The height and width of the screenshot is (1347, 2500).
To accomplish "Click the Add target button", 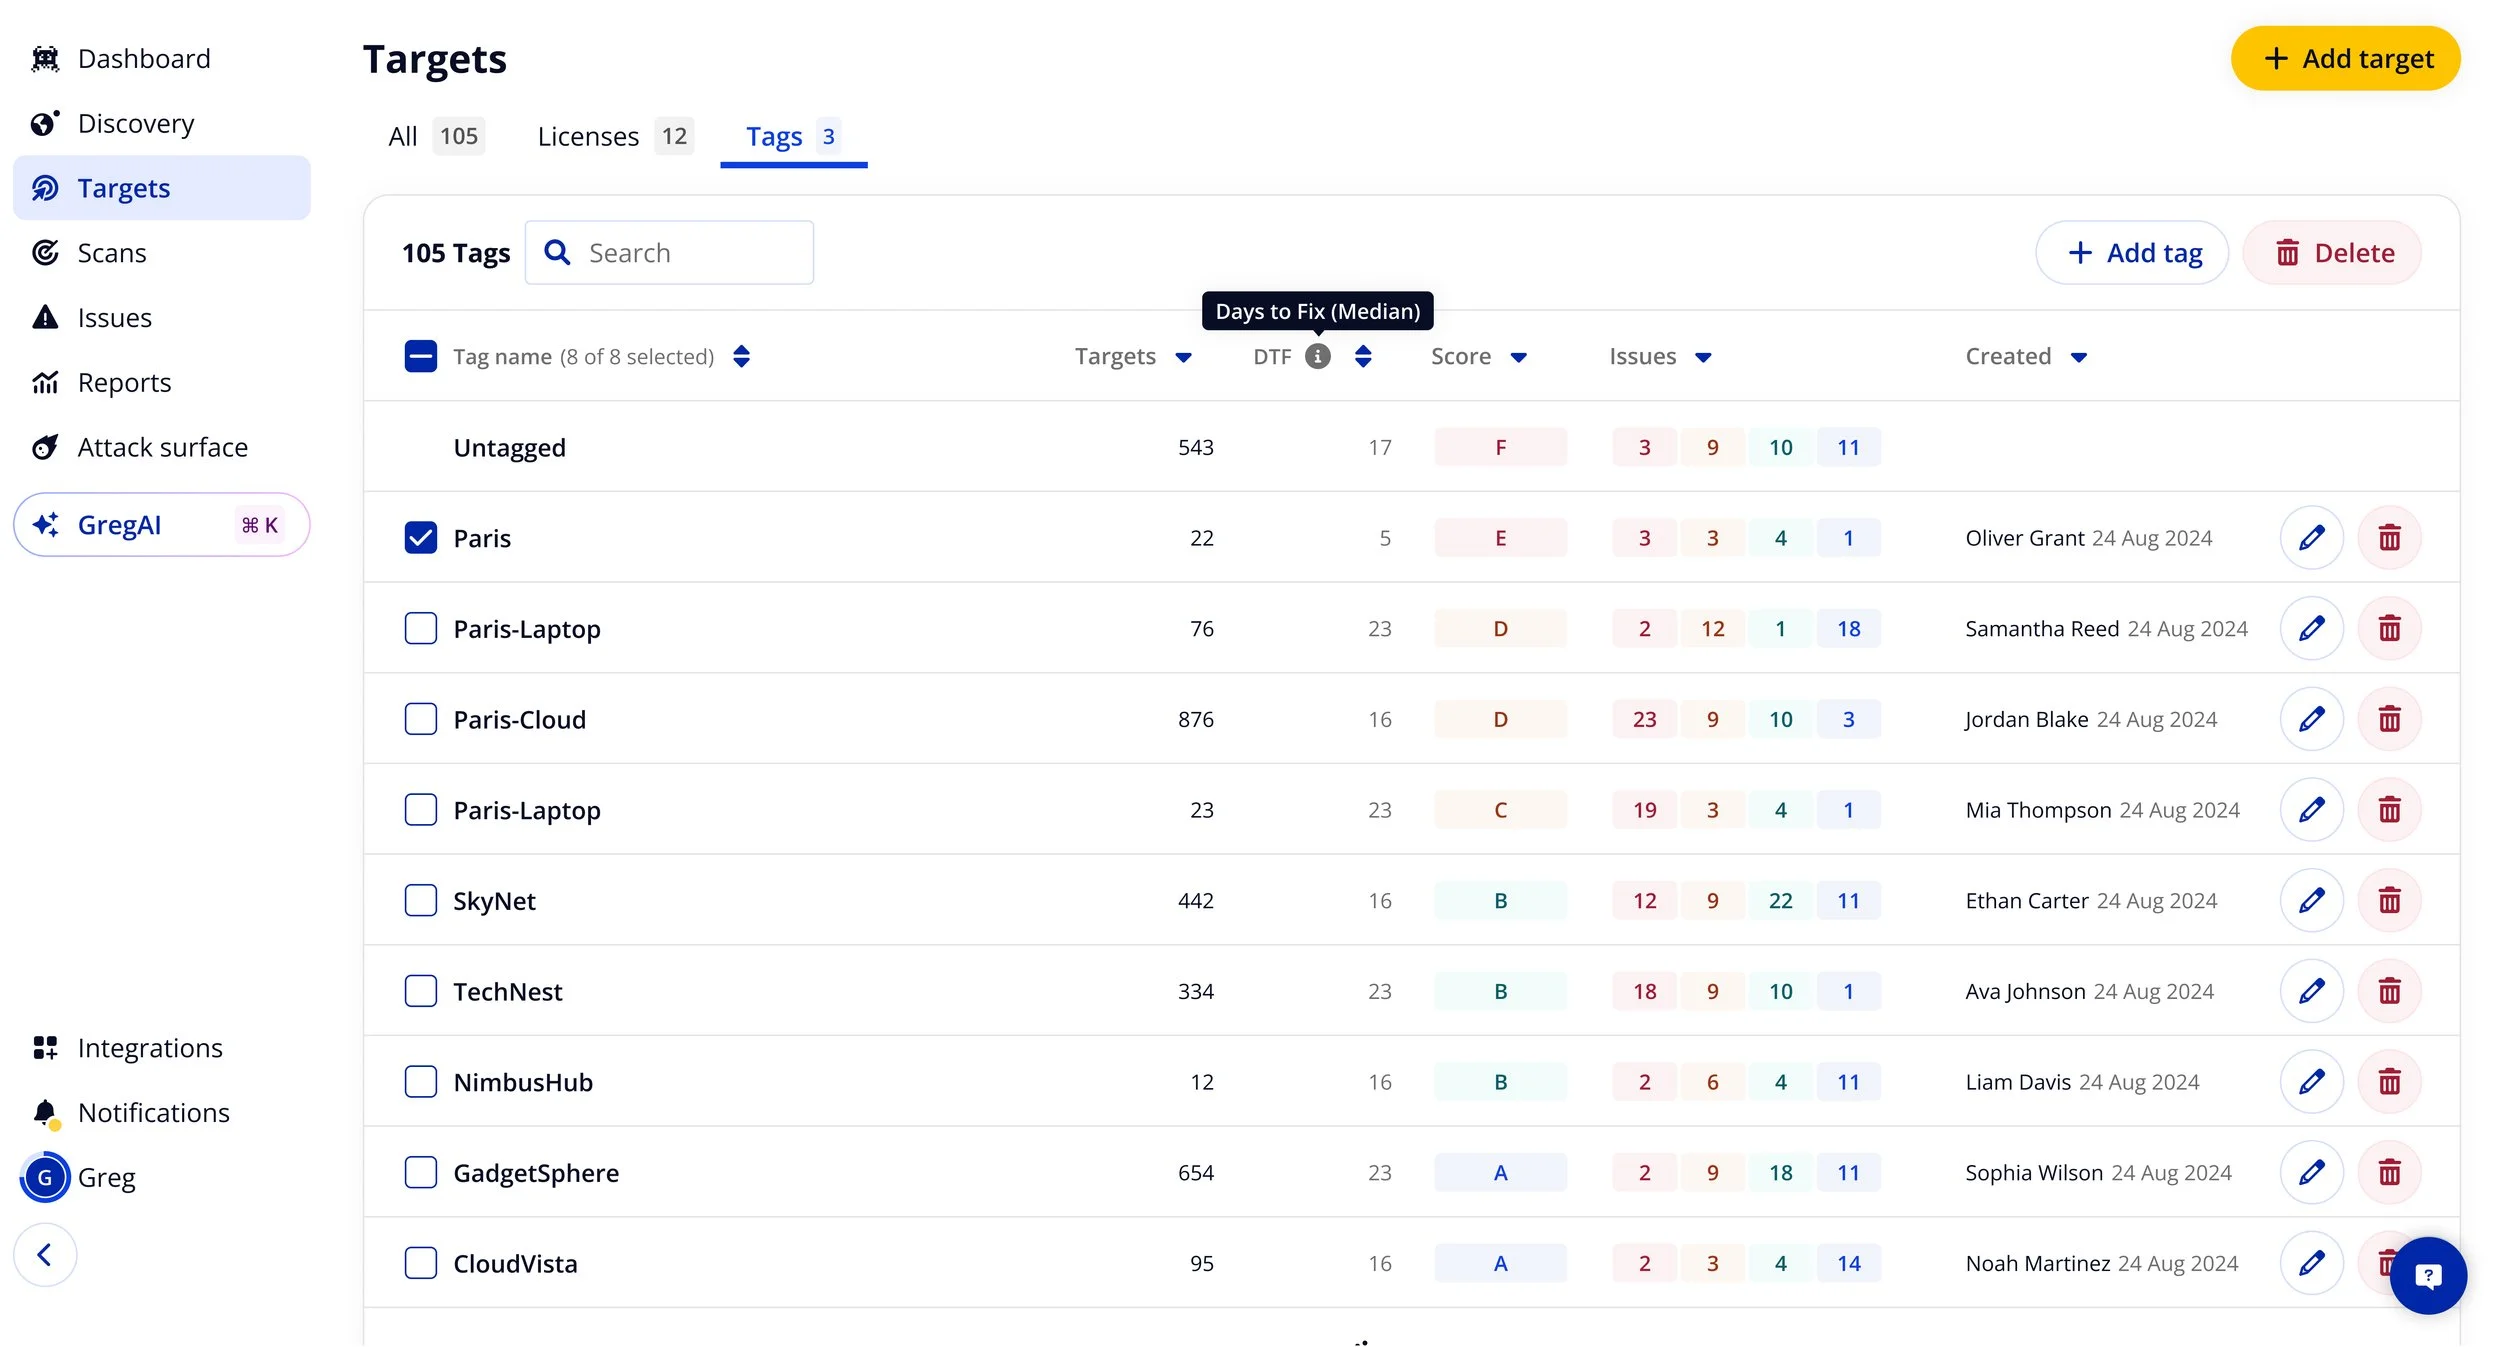I will (x=2344, y=58).
